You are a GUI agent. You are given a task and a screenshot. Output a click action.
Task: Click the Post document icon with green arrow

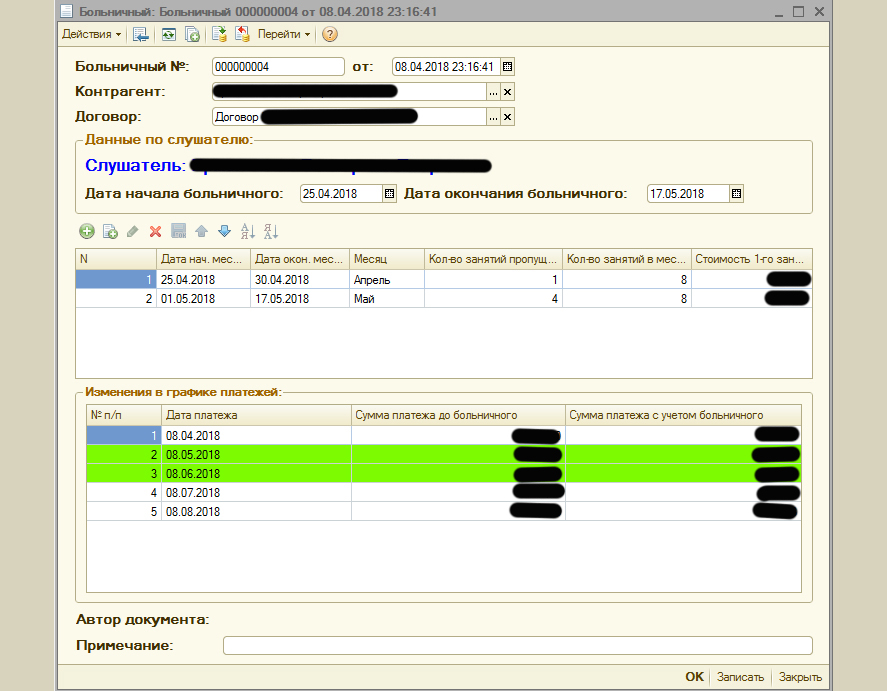pyautogui.click(x=219, y=34)
